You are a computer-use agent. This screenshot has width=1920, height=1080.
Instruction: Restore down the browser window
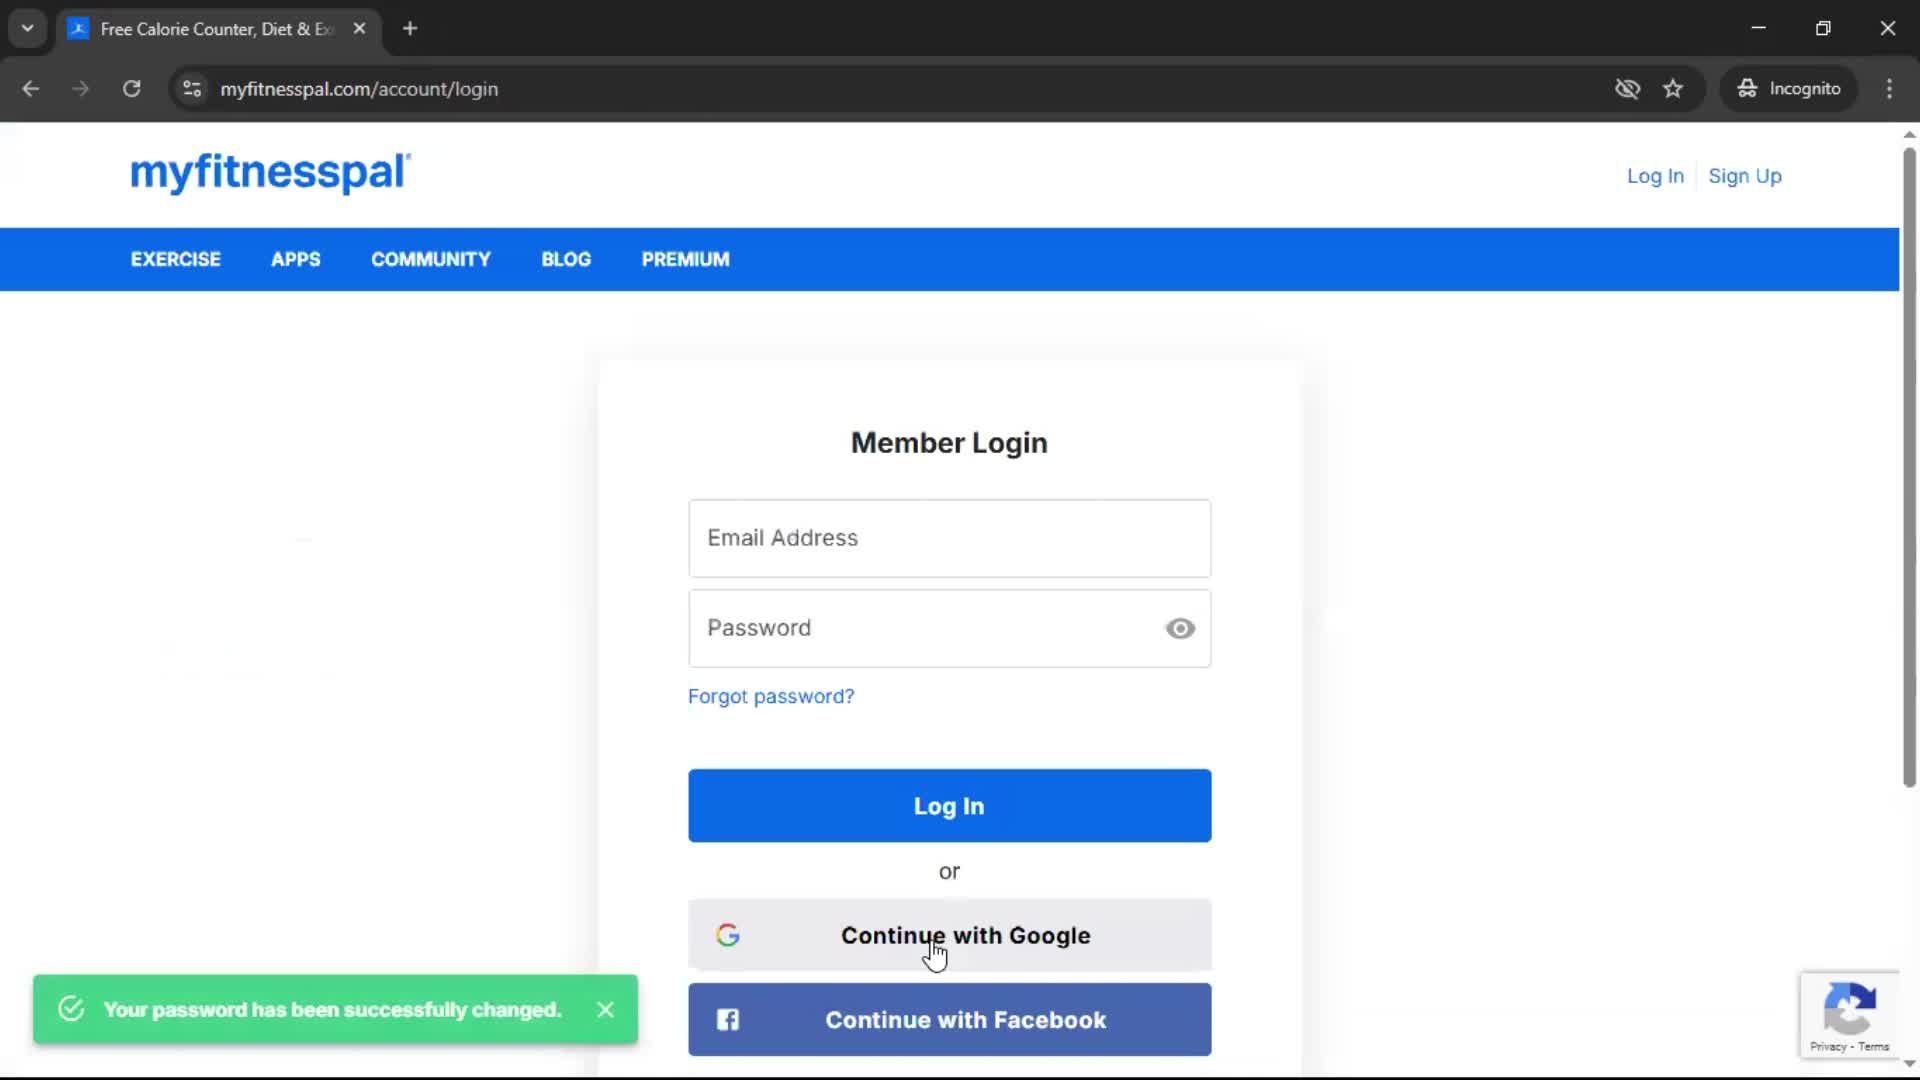(1823, 28)
